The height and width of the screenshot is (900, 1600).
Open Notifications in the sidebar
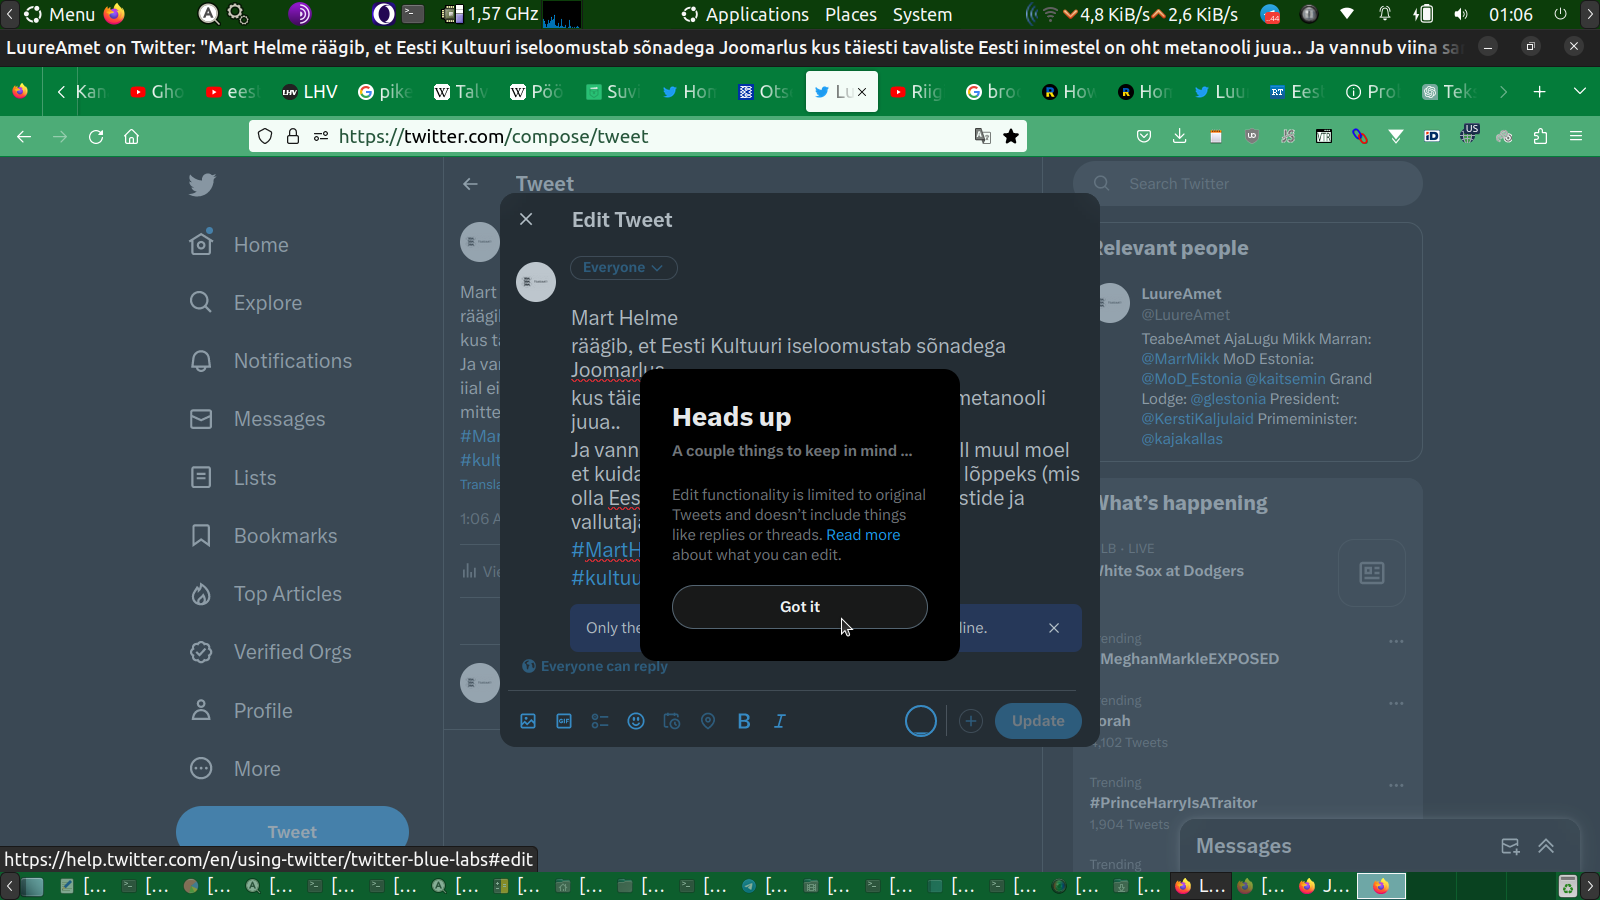coord(271,361)
